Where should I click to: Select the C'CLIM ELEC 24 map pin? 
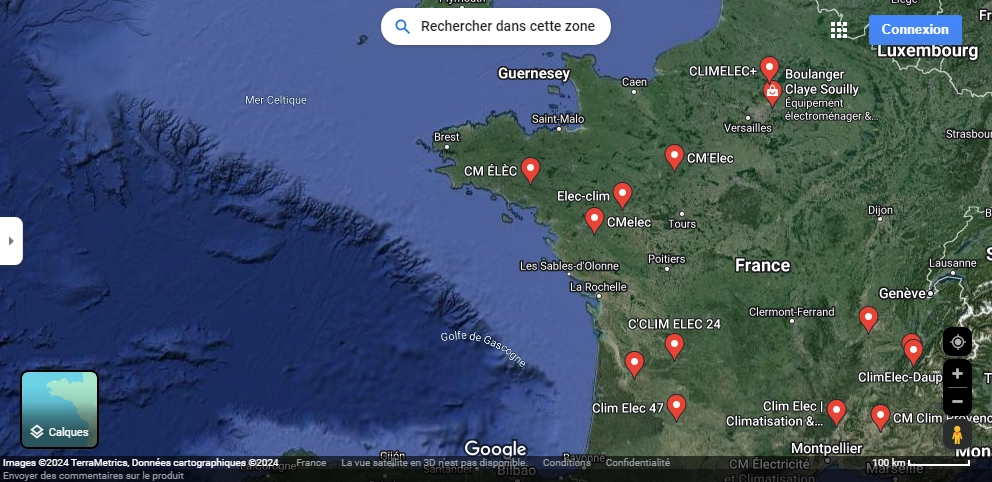click(x=674, y=347)
